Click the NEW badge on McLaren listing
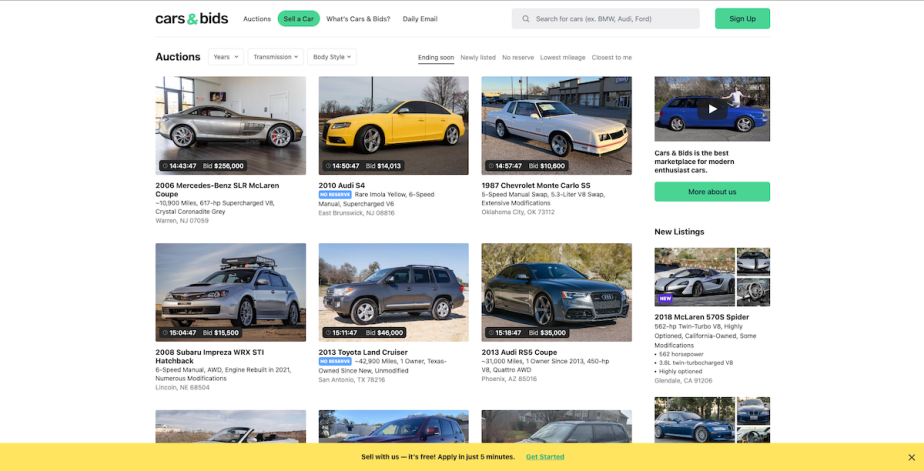Image resolution: width=924 pixels, height=471 pixels. pyautogui.click(x=665, y=298)
